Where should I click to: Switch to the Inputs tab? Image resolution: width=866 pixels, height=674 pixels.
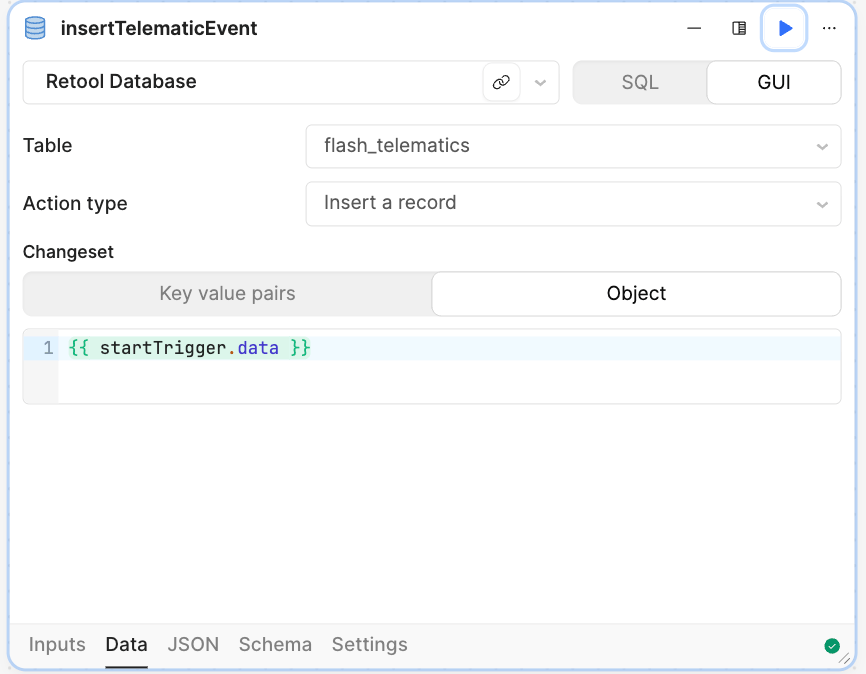click(57, 645)
